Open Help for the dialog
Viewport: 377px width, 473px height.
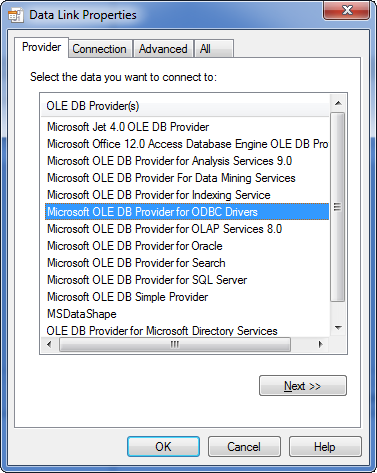point(325,447)
